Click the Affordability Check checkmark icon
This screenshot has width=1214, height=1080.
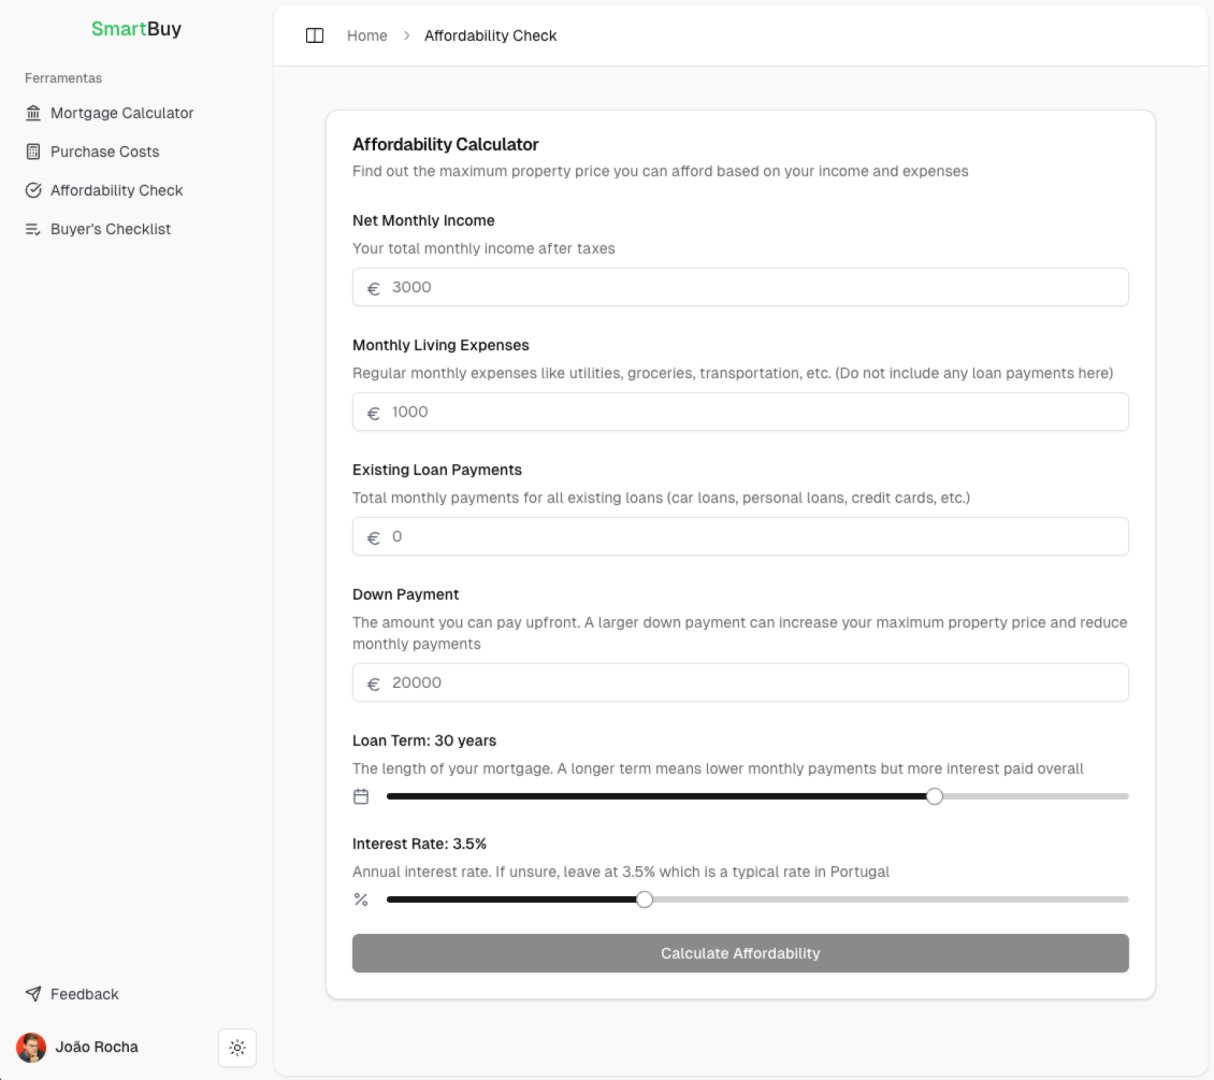click(x=33, y=190)
